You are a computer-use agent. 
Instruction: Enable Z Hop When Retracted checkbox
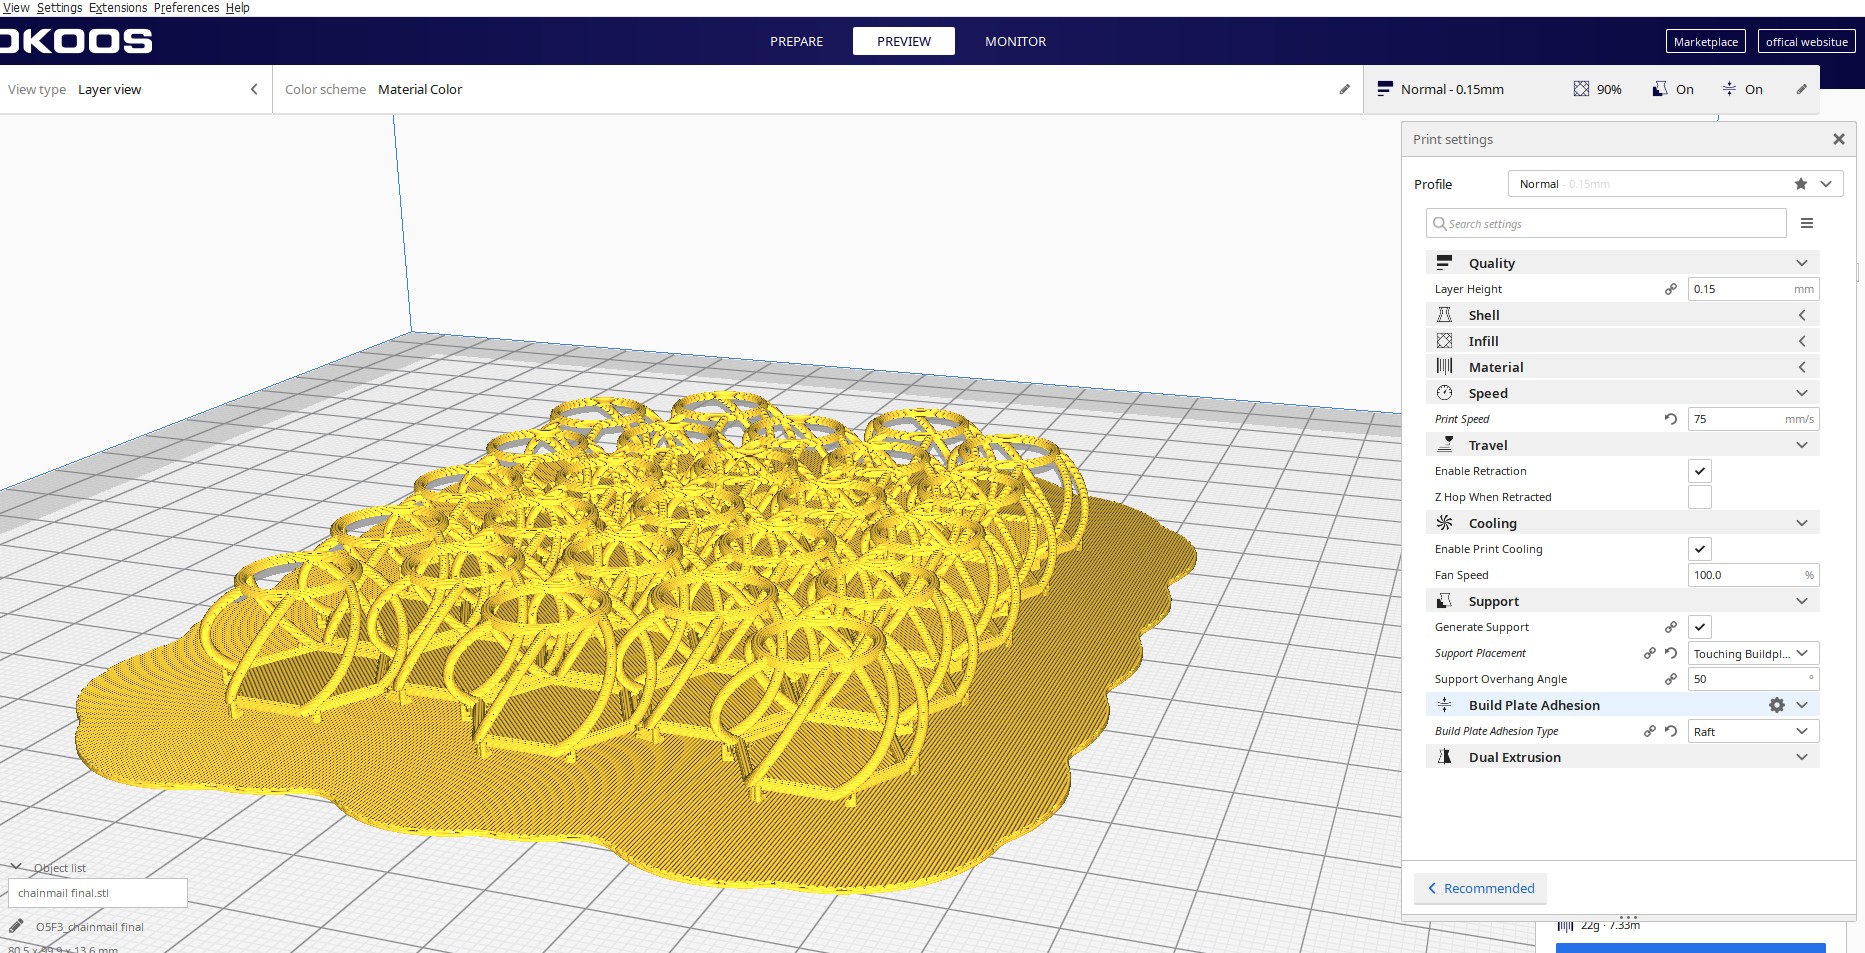1699,497
